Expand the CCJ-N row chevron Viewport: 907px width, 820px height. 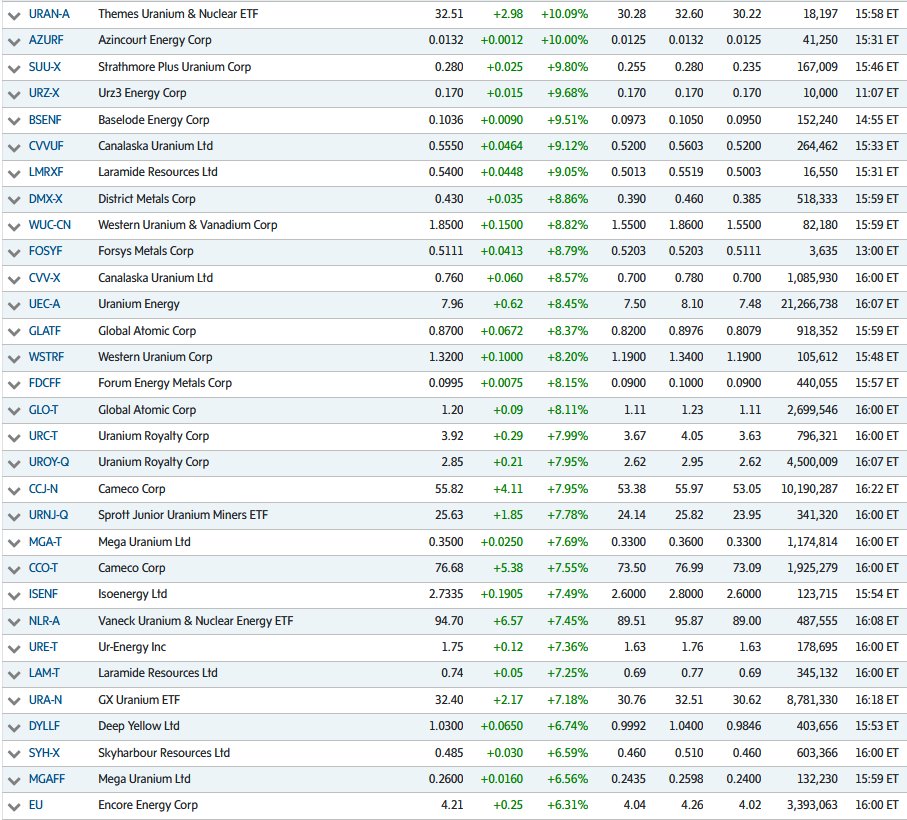point(14,490)
